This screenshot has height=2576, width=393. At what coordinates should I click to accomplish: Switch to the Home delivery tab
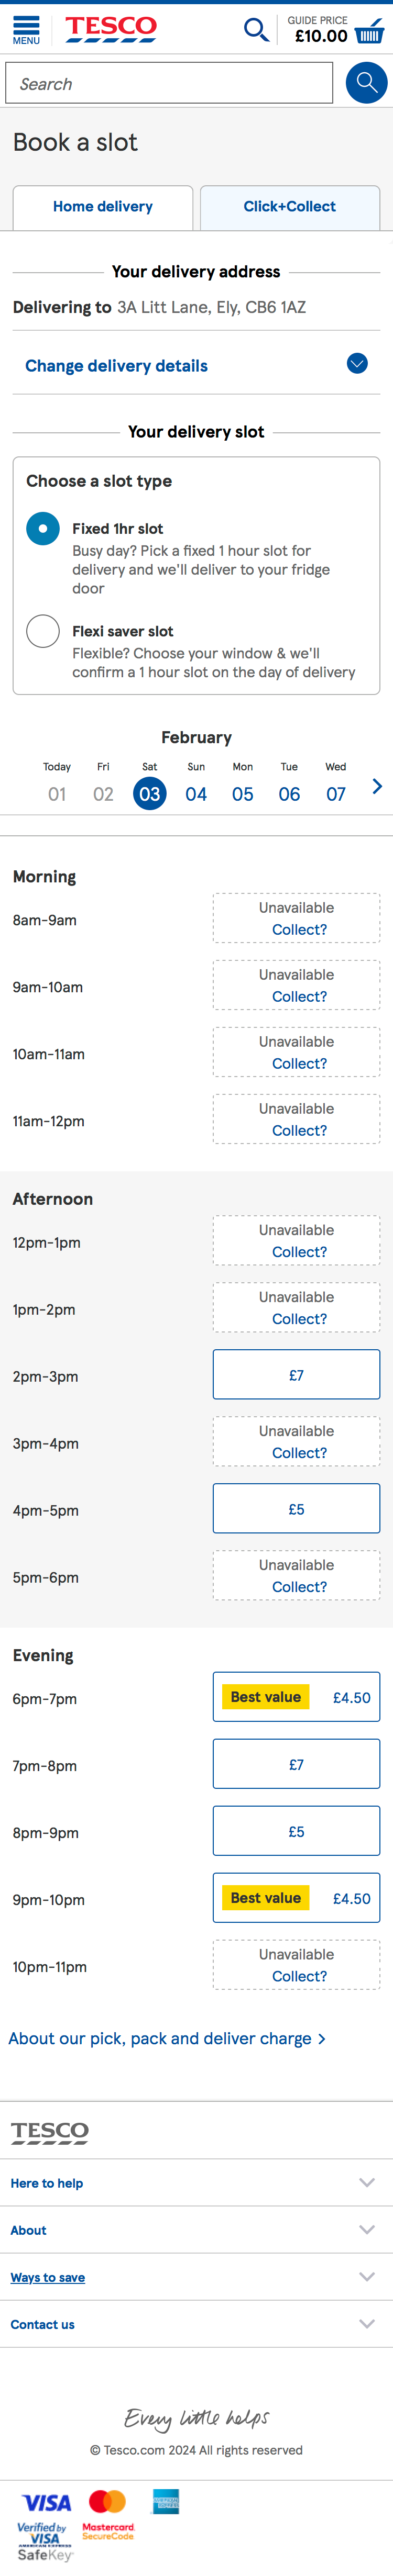pos(103,207)
